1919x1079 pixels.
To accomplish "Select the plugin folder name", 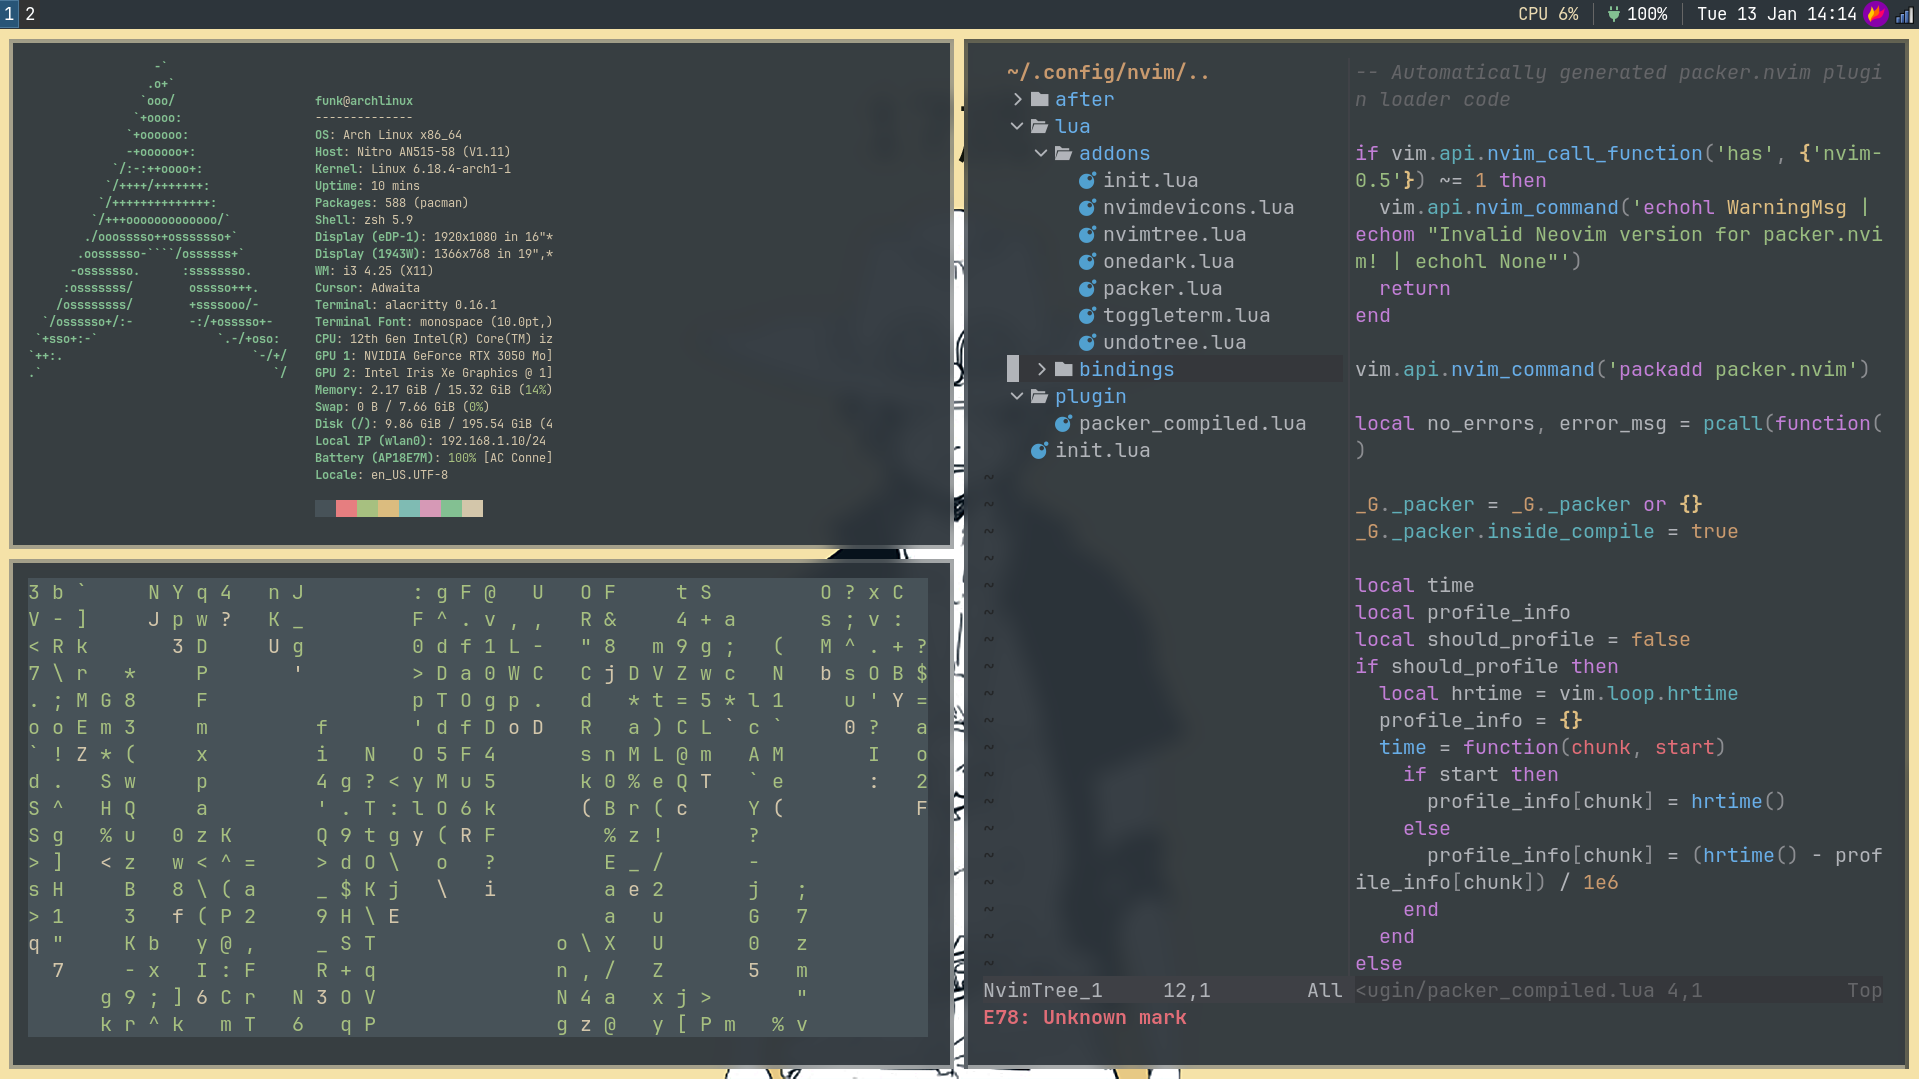I will pos(1091,396).
